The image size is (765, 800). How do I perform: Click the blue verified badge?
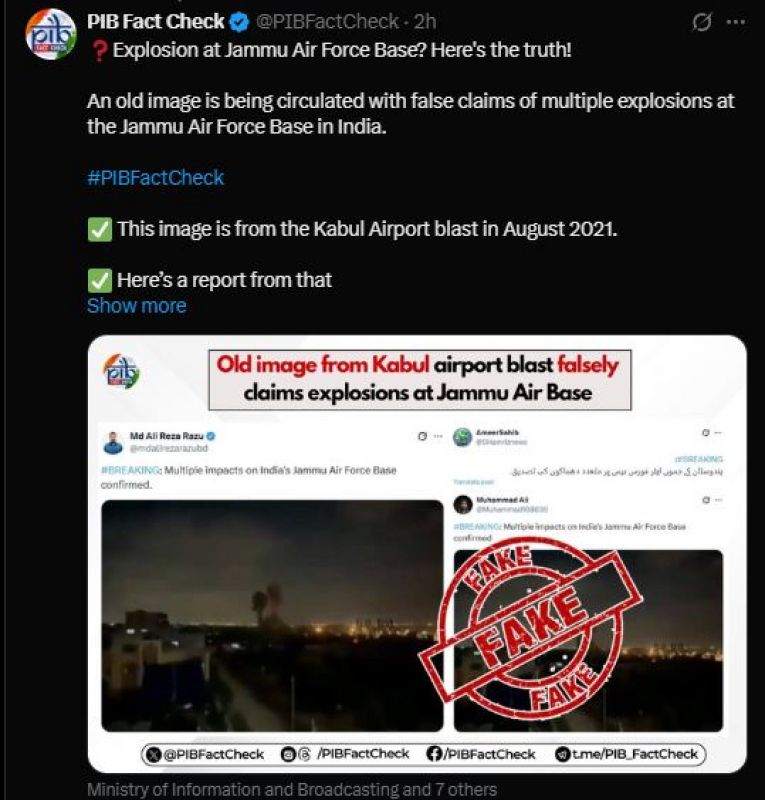[240, 21]
